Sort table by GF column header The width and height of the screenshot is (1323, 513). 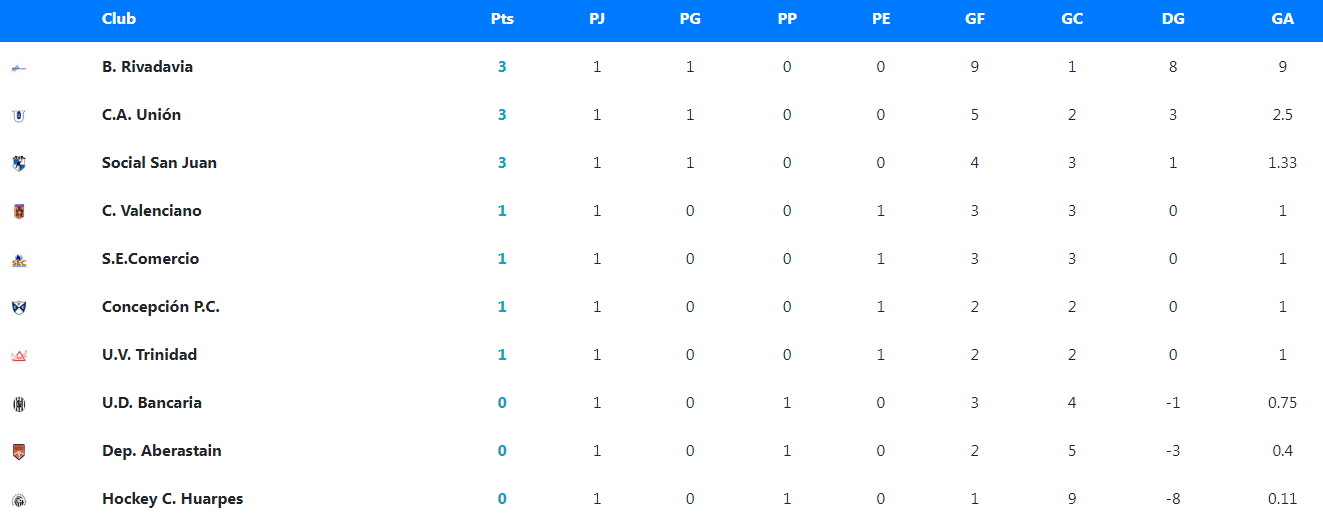coord(975,19)
